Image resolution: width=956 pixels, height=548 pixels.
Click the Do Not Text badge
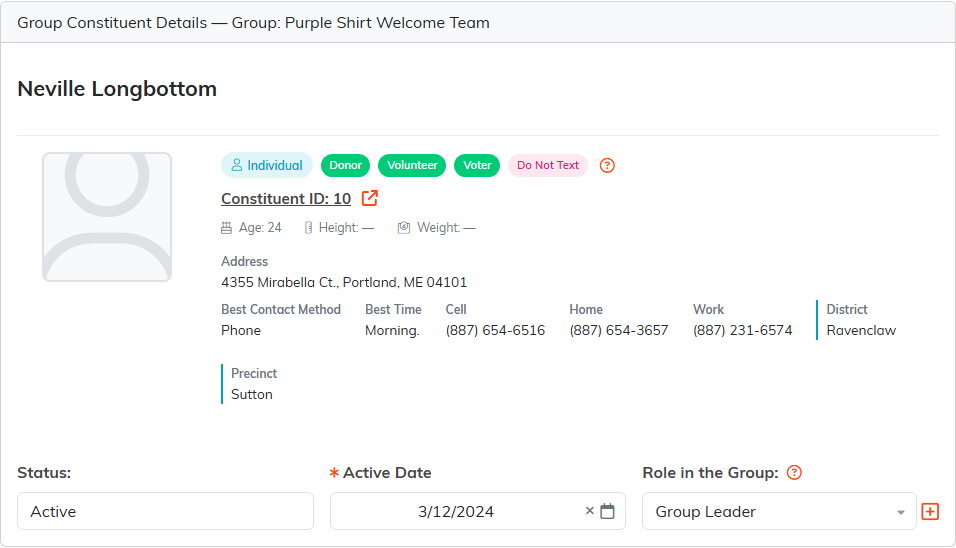[548, 165]
